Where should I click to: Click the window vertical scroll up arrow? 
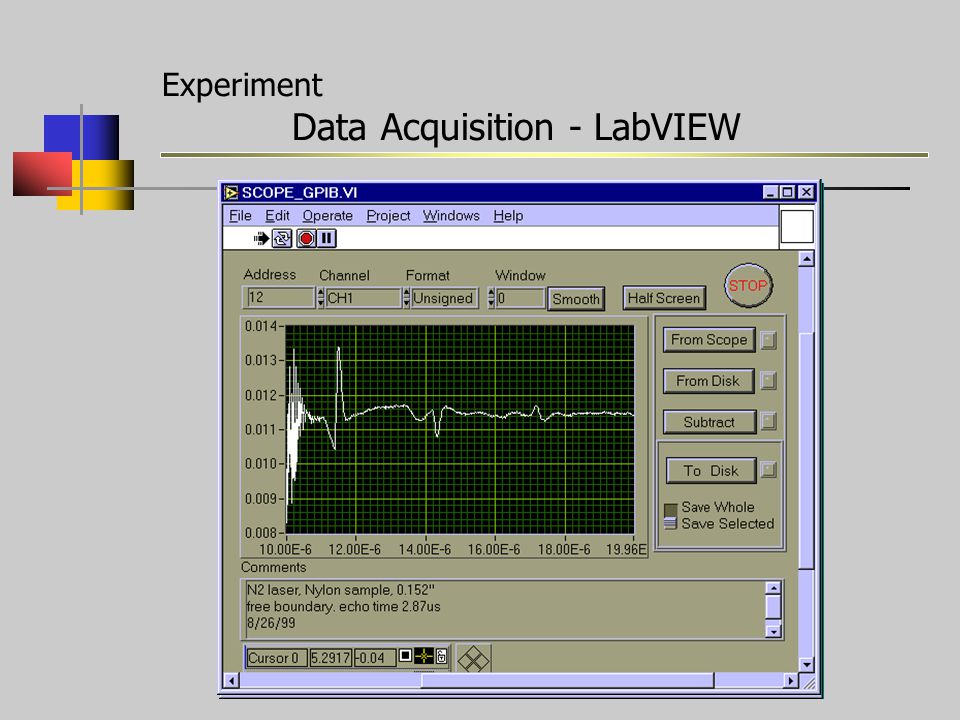point(806,259)
